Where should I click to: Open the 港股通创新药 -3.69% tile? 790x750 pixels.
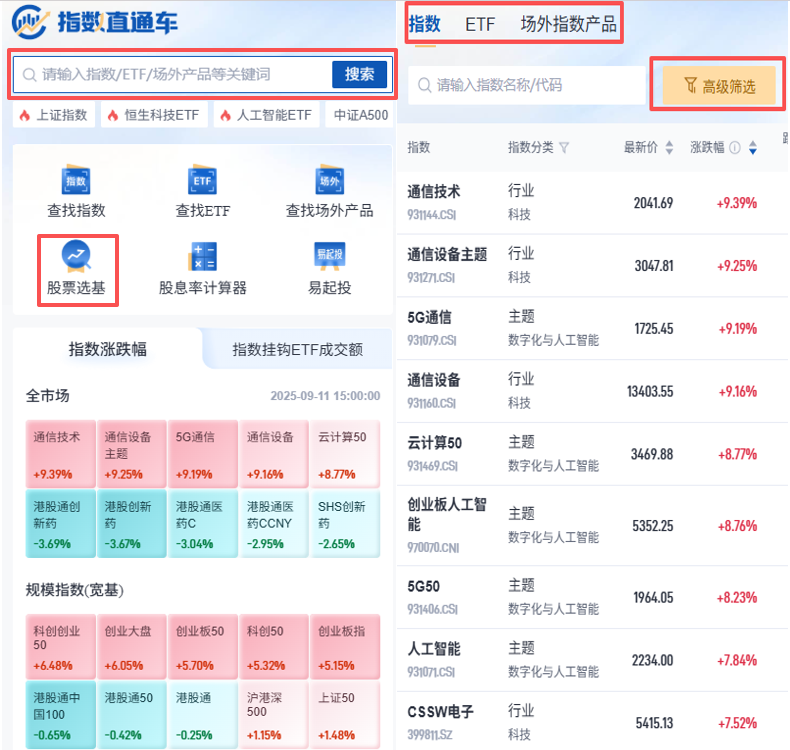(60, 524)
